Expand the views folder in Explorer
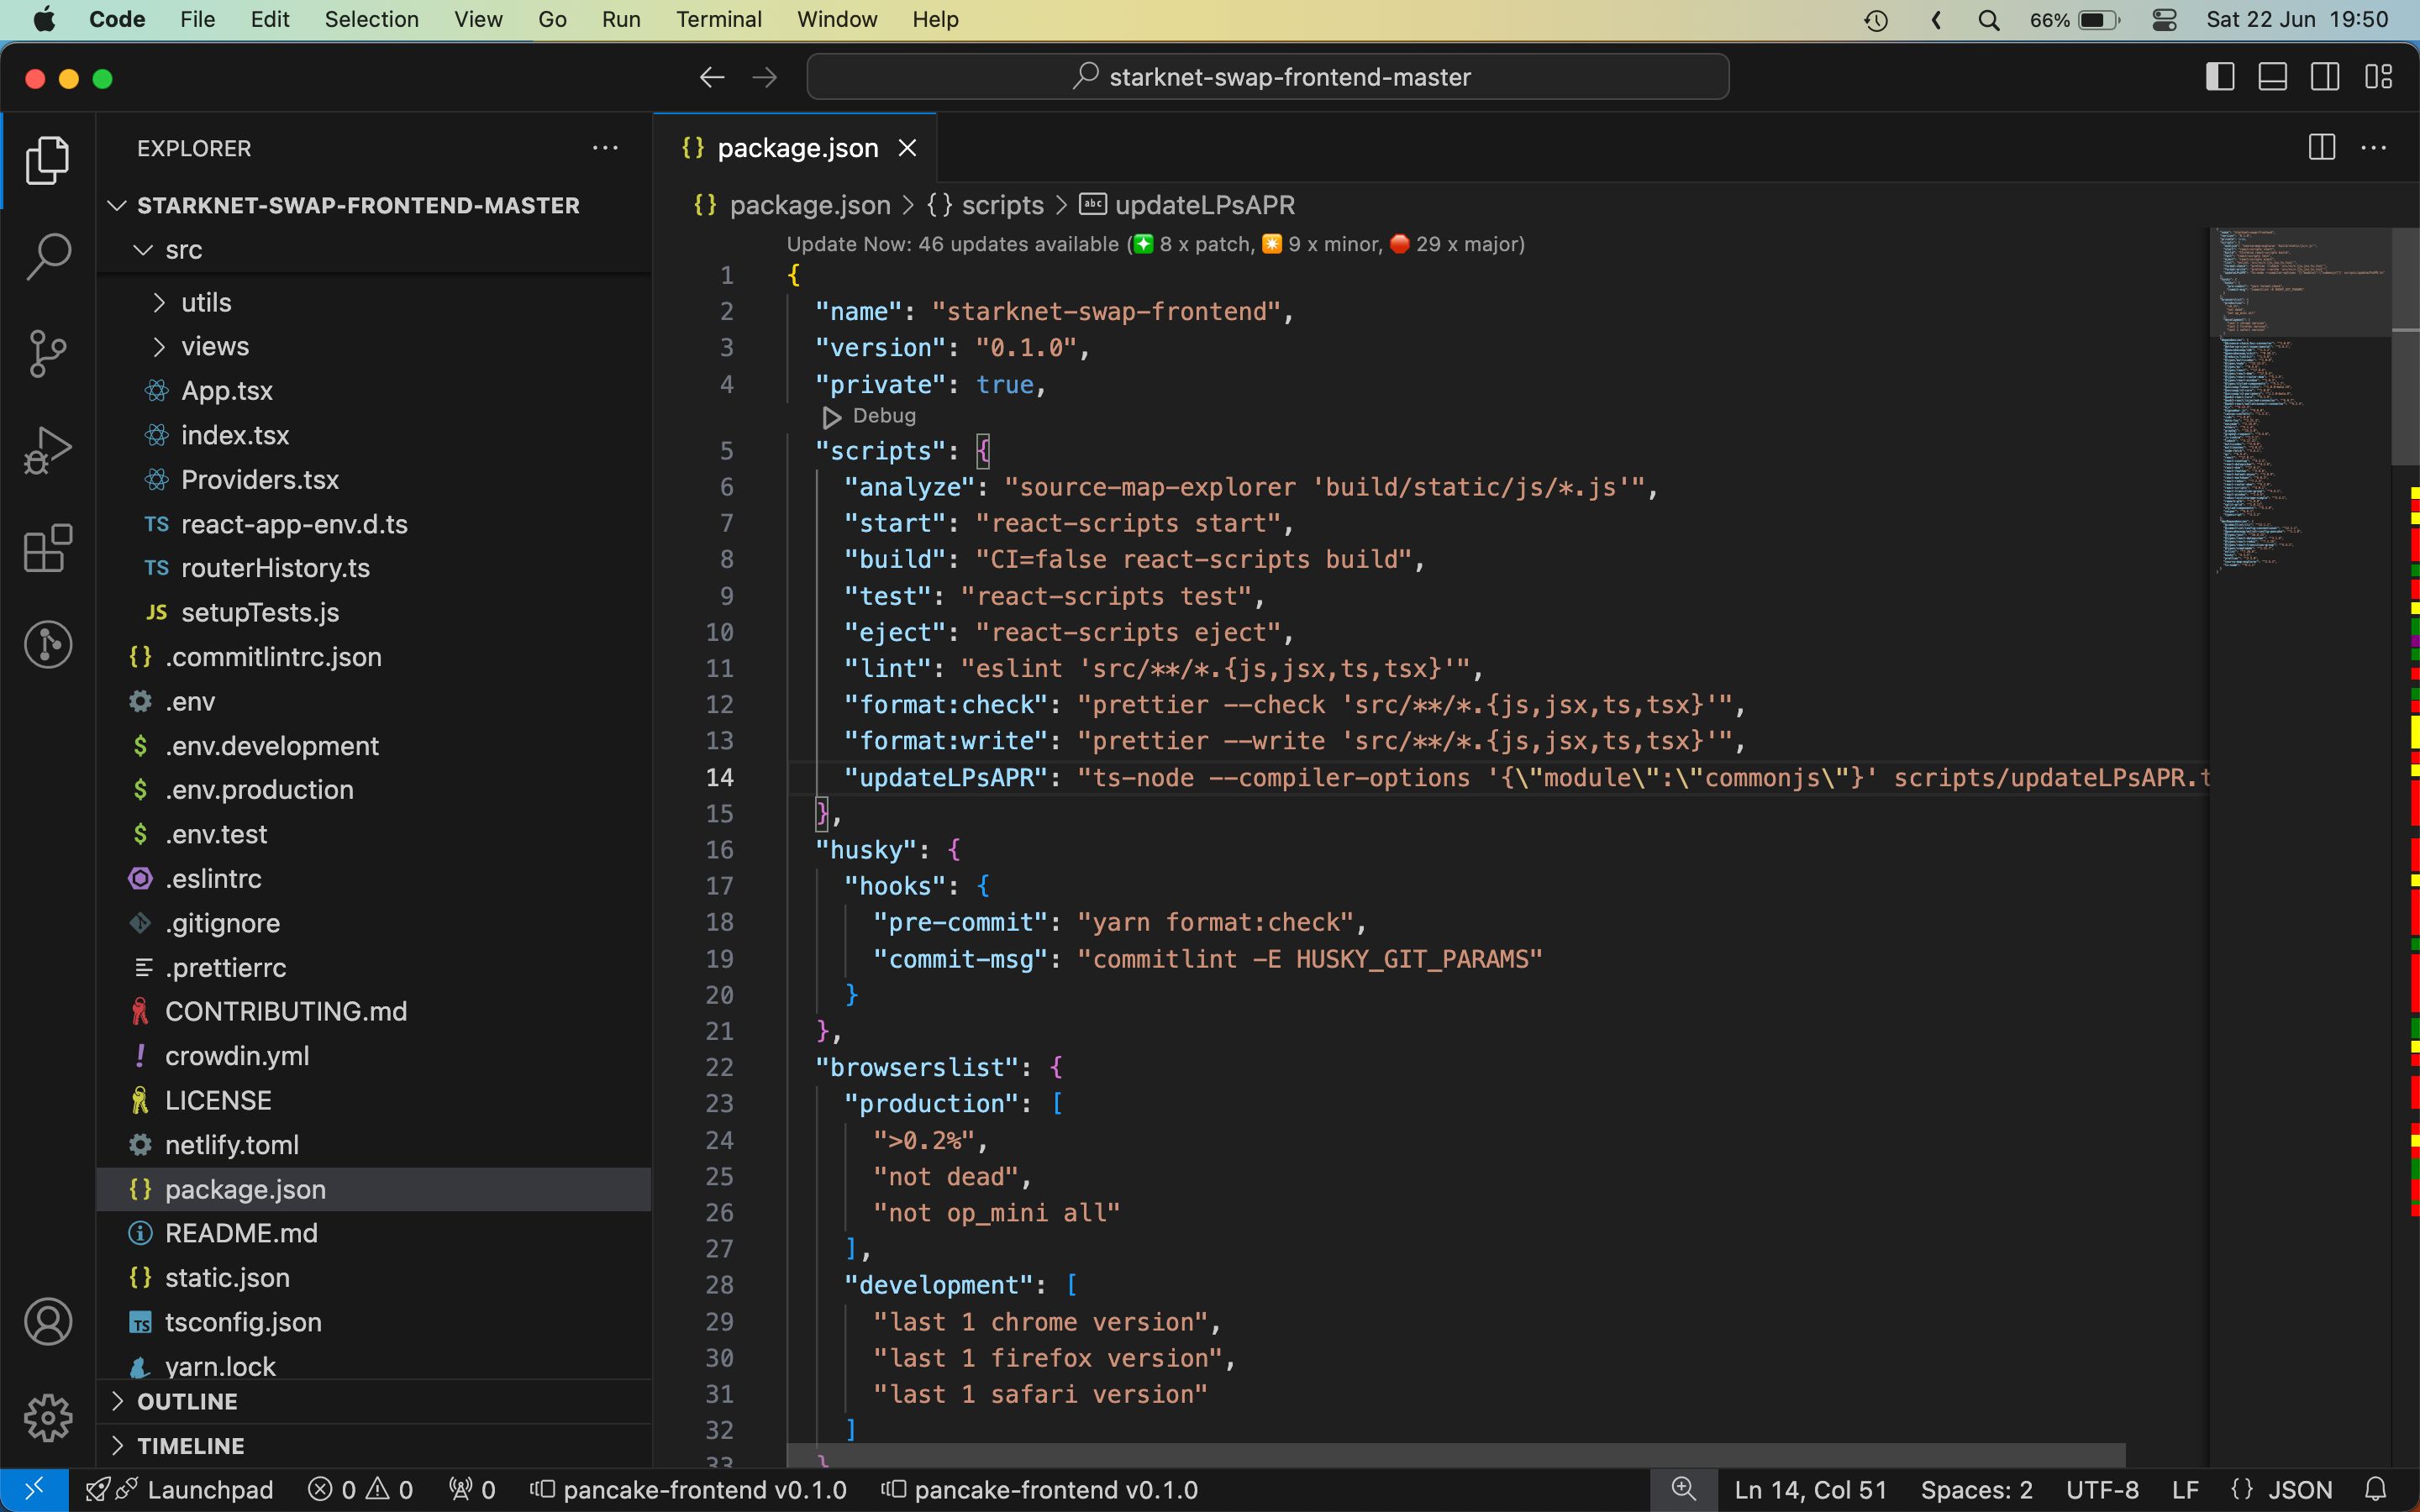Image resolution: width=2420 pixels, height=1512 pixels. 214,347
